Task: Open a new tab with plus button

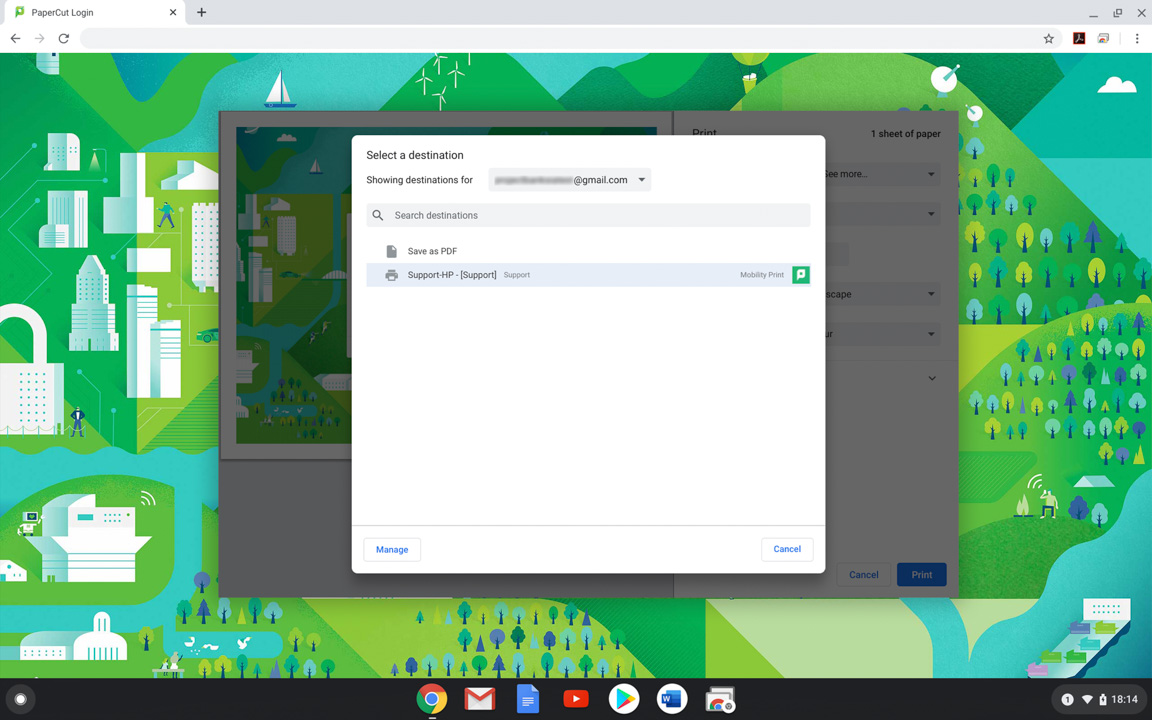Action: pyautogui.click(x=201, y=12)
